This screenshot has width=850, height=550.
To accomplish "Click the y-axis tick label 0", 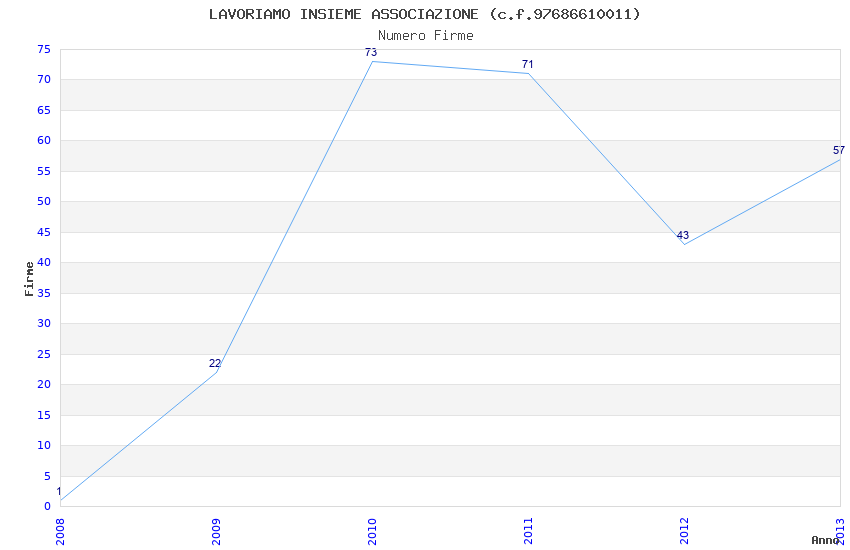I will tap(47, 507).
